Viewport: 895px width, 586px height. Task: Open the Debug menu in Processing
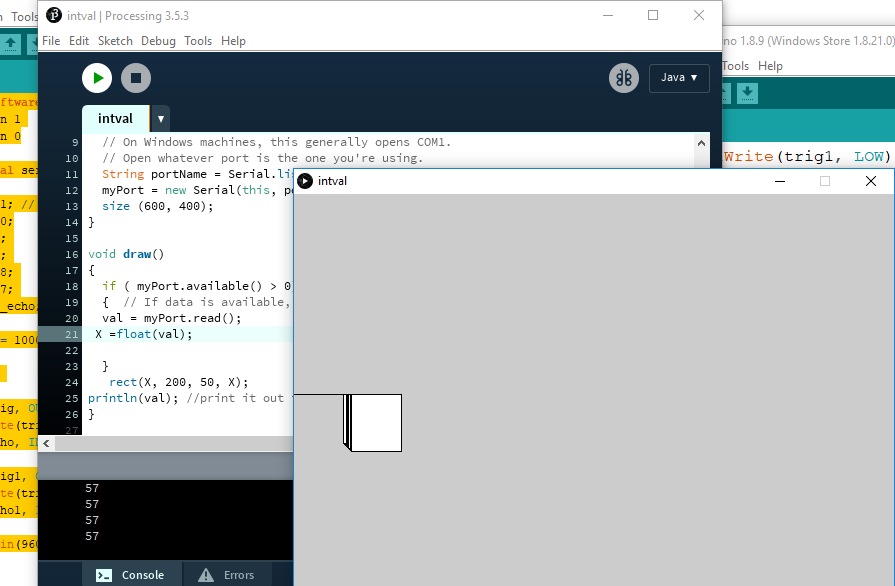(x=158, y=41)
